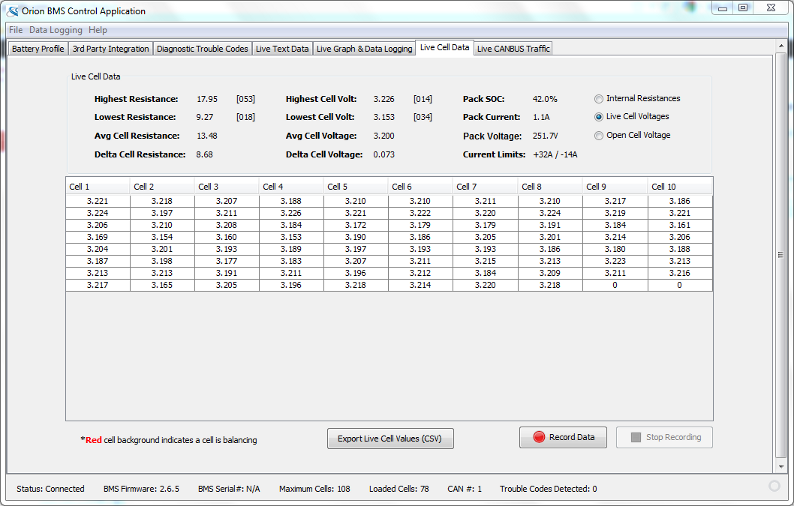Viewport: 794px width, 506px height.
Task: Click the last-row Cell 10 value 0
Action: 680,285
